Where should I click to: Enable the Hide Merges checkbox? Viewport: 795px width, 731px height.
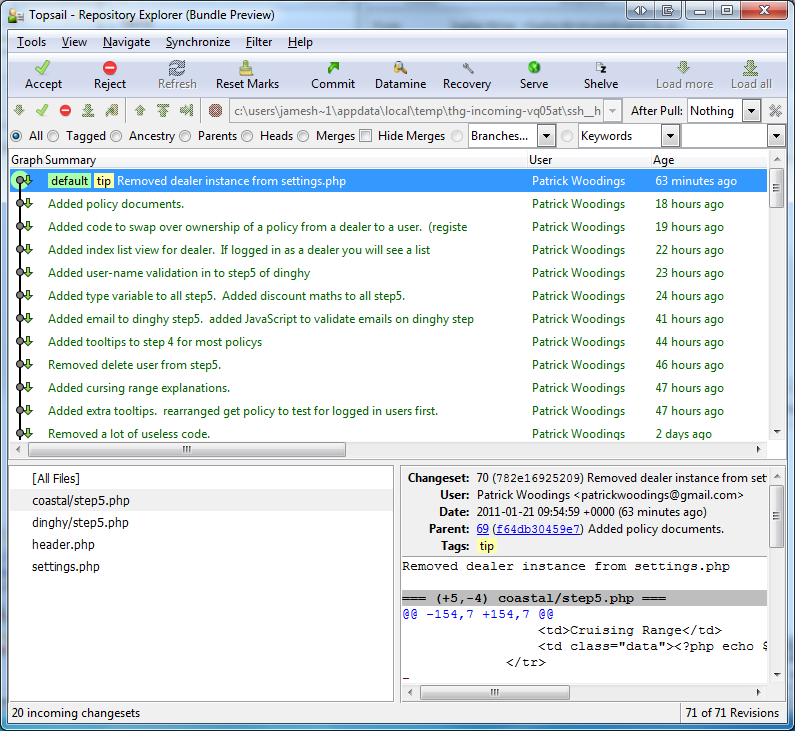pos(366,136)
